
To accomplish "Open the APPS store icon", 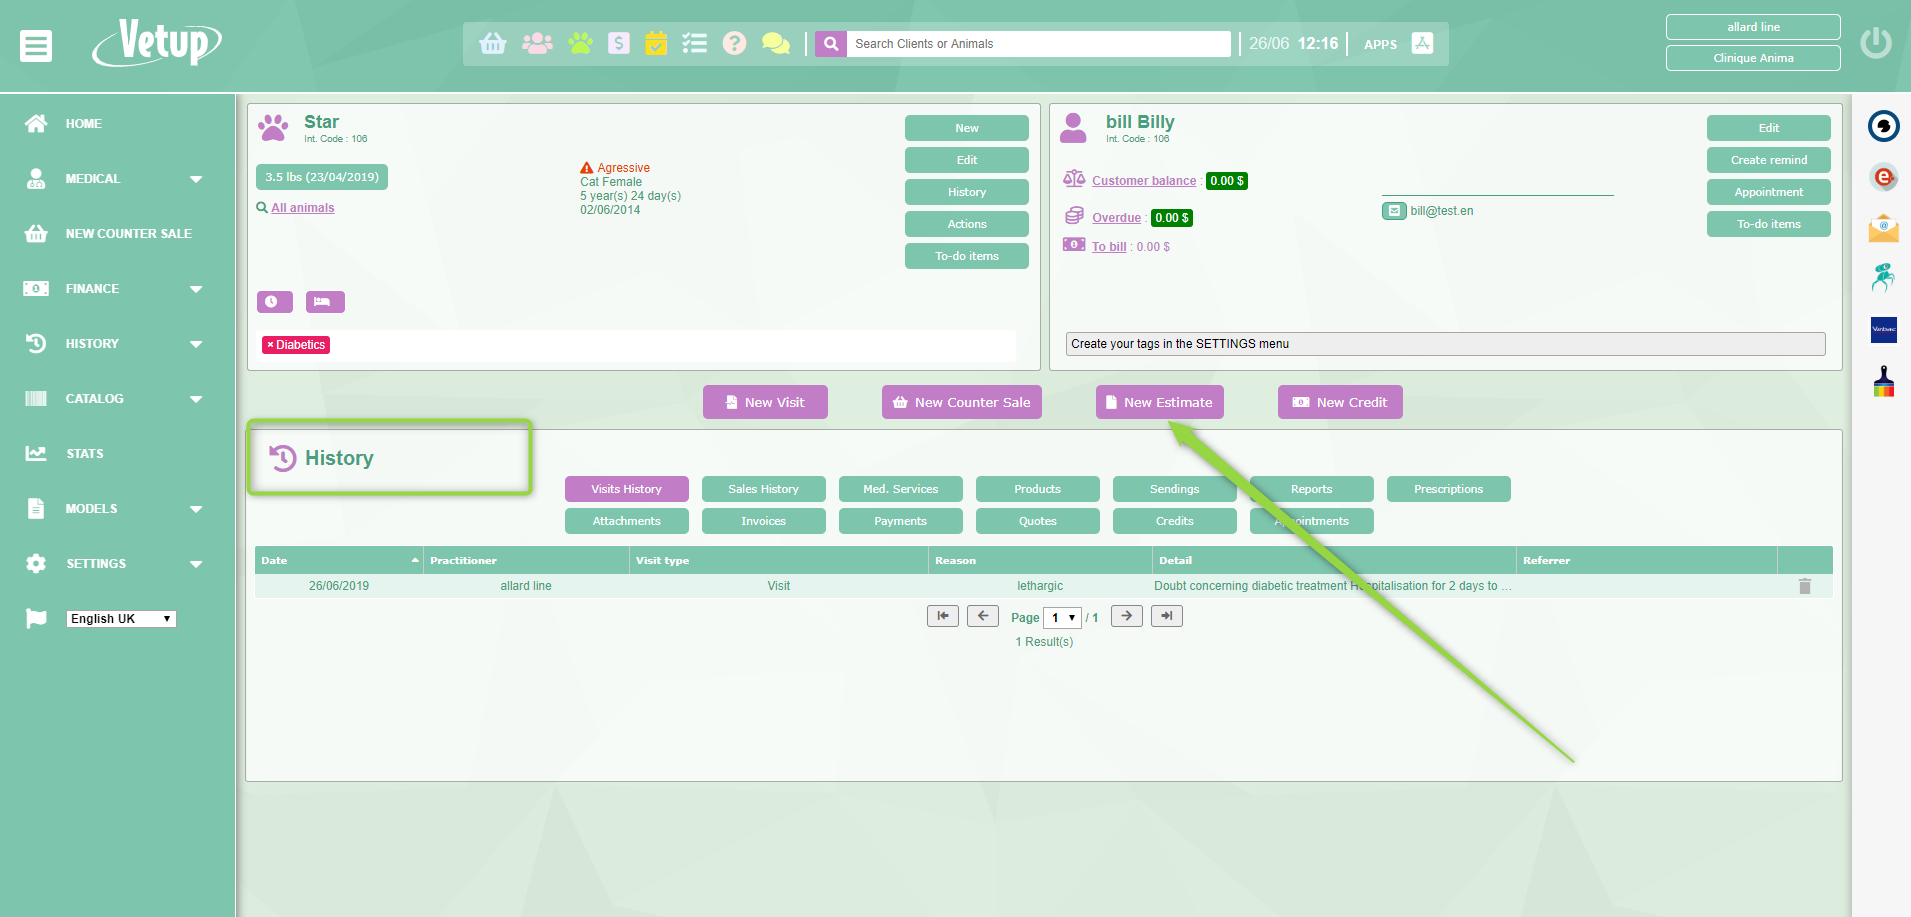I will 1422,43.
